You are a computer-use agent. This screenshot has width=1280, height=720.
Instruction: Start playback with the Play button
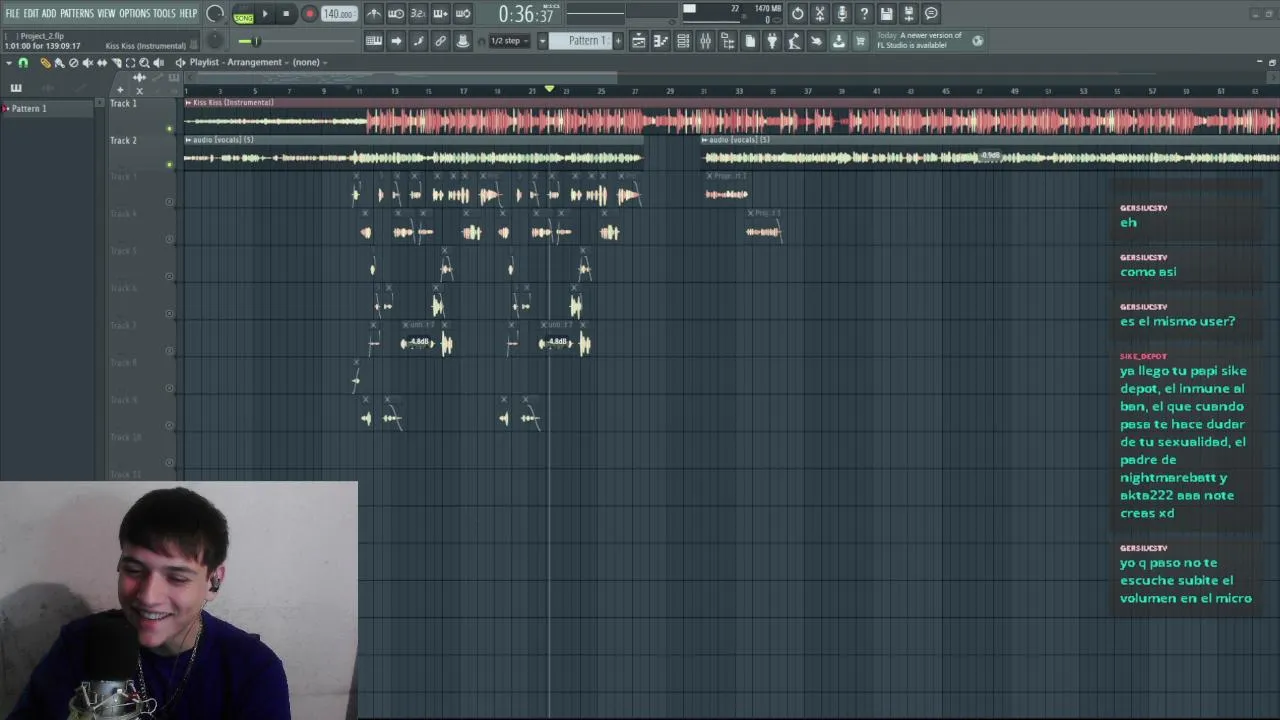[265, 14]
